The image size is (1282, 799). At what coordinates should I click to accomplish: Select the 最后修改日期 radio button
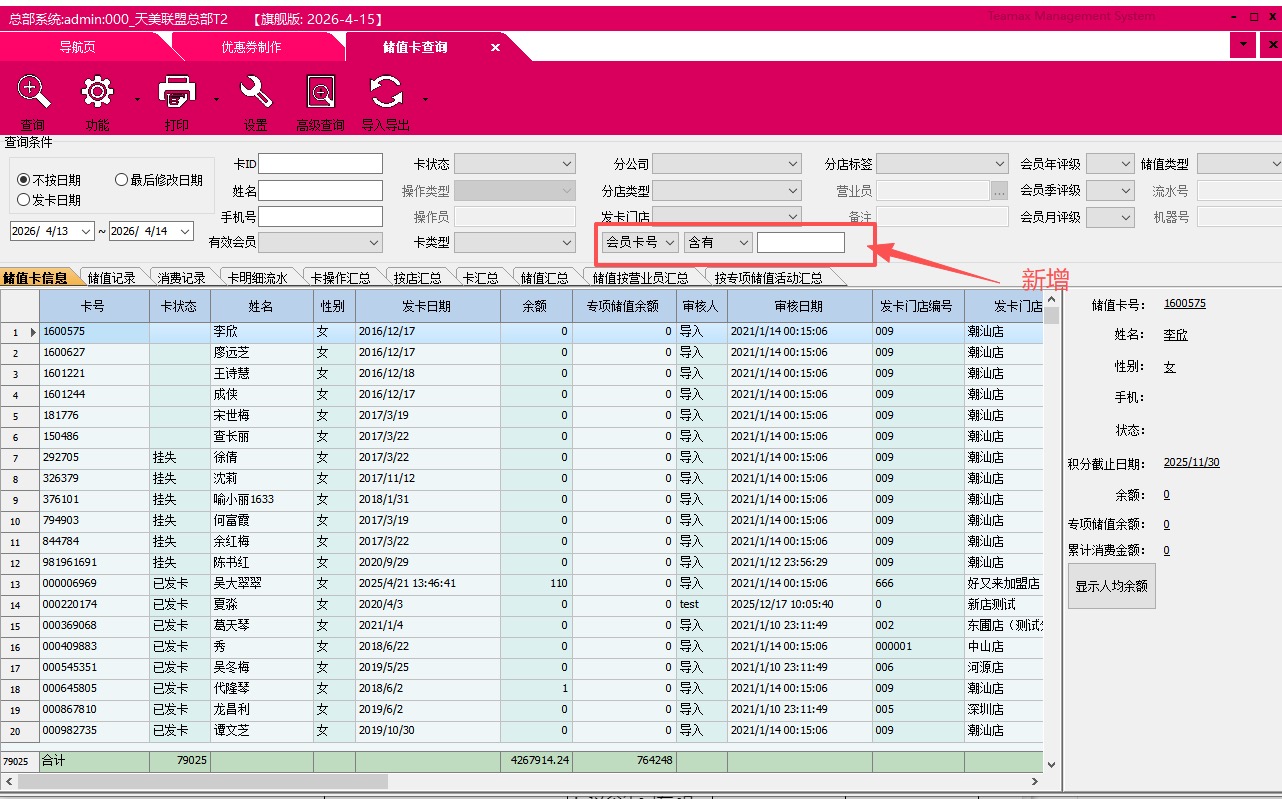click(x=121, y=180)
